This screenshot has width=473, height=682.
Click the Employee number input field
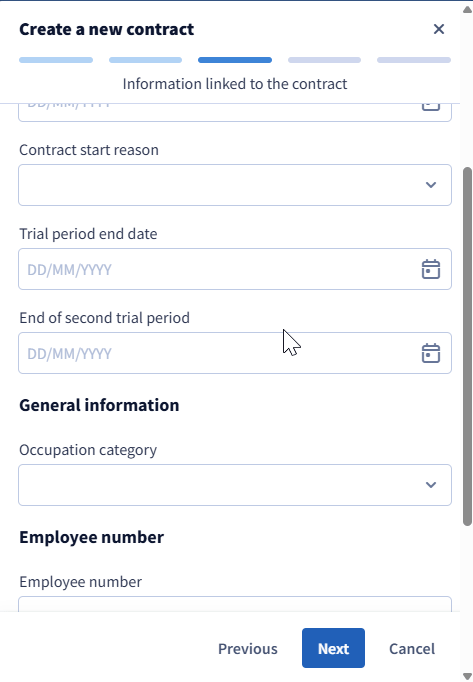click(235, 604)
